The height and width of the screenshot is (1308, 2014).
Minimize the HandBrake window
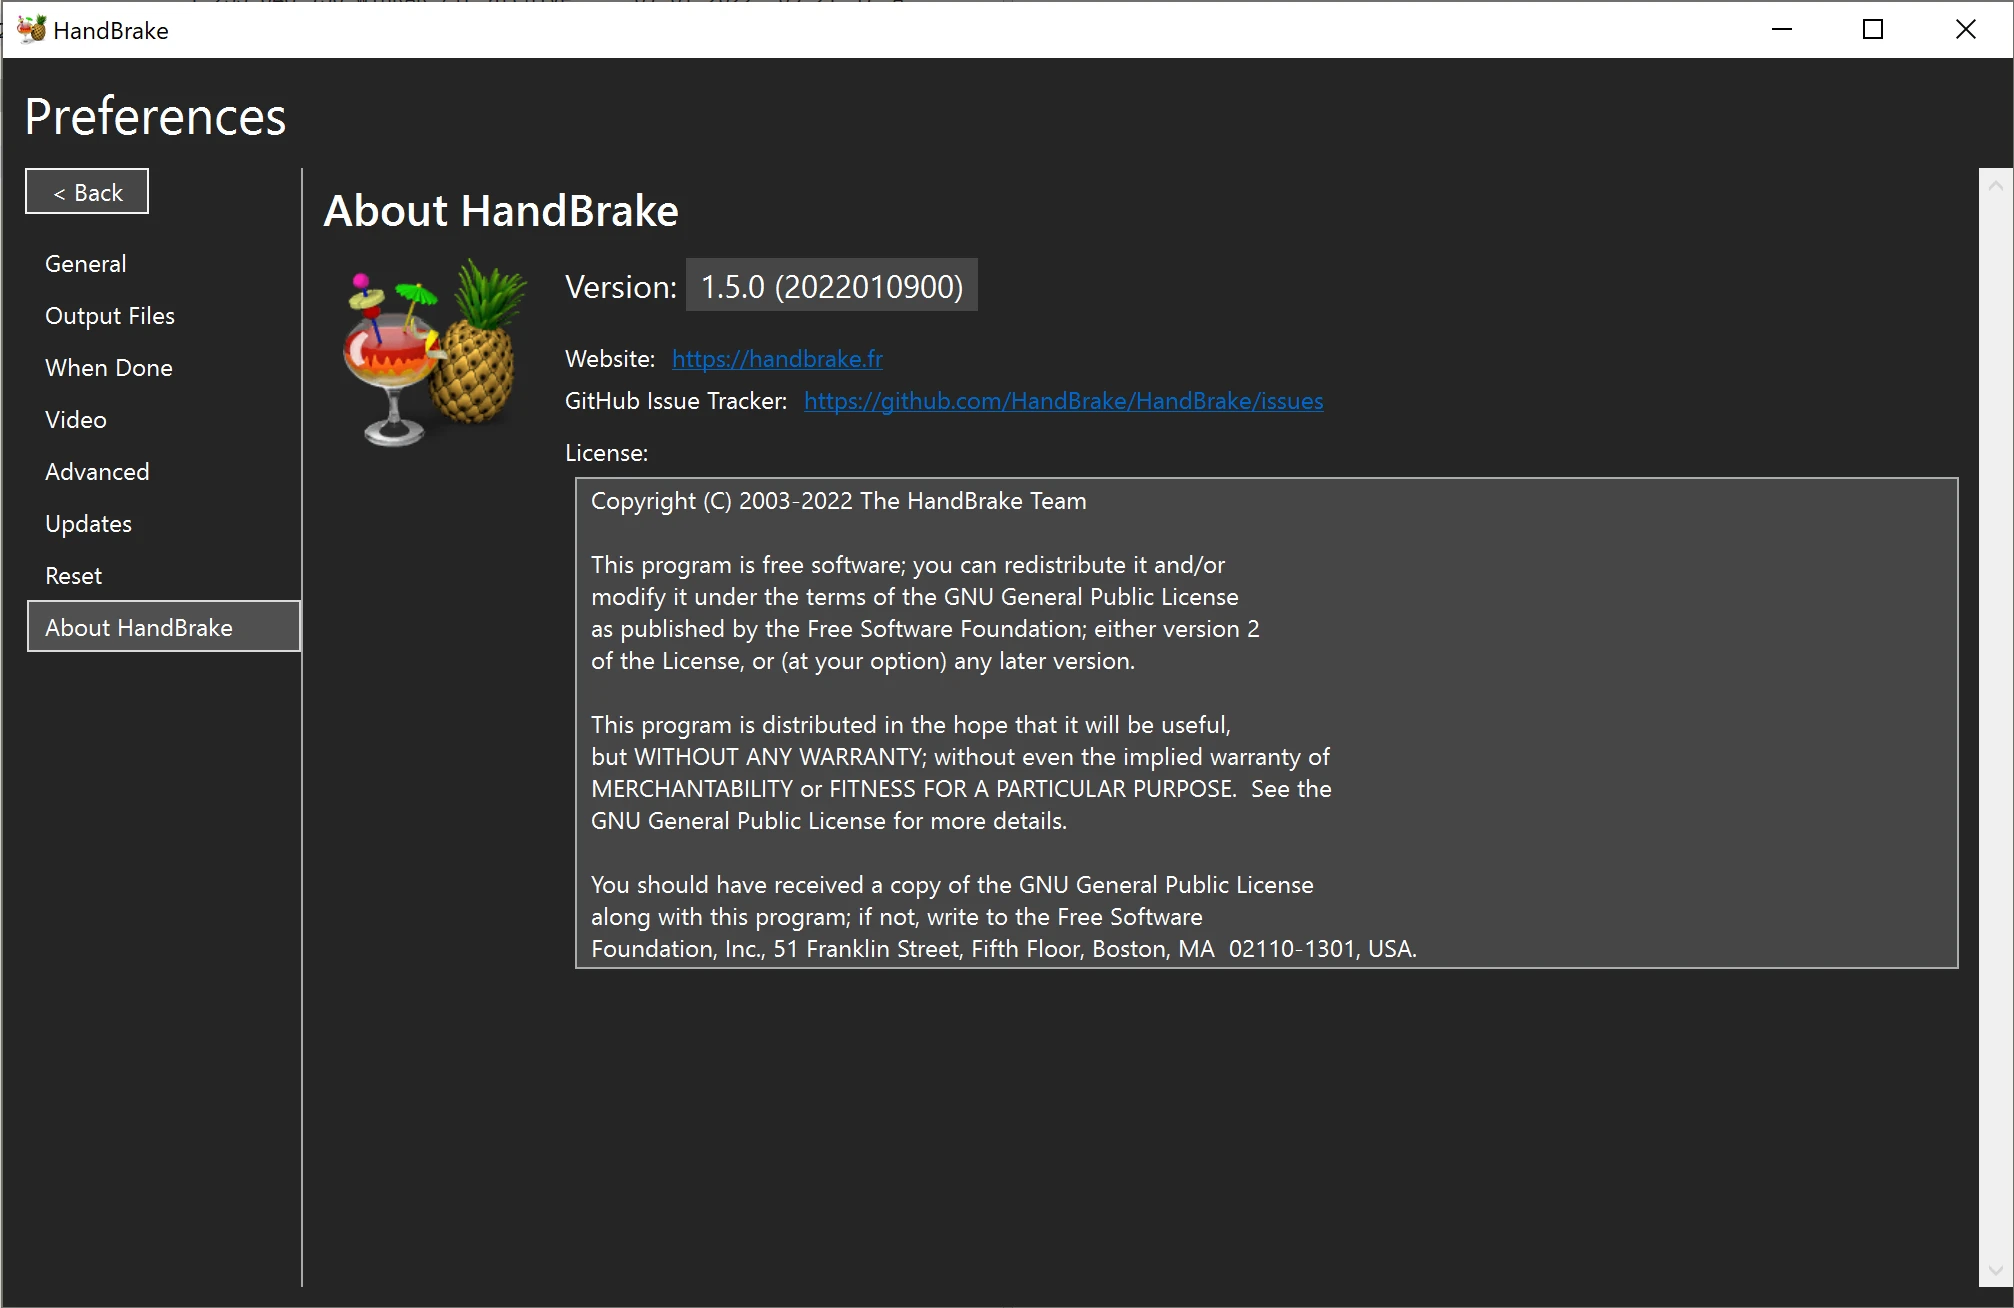click(1781, 30)
